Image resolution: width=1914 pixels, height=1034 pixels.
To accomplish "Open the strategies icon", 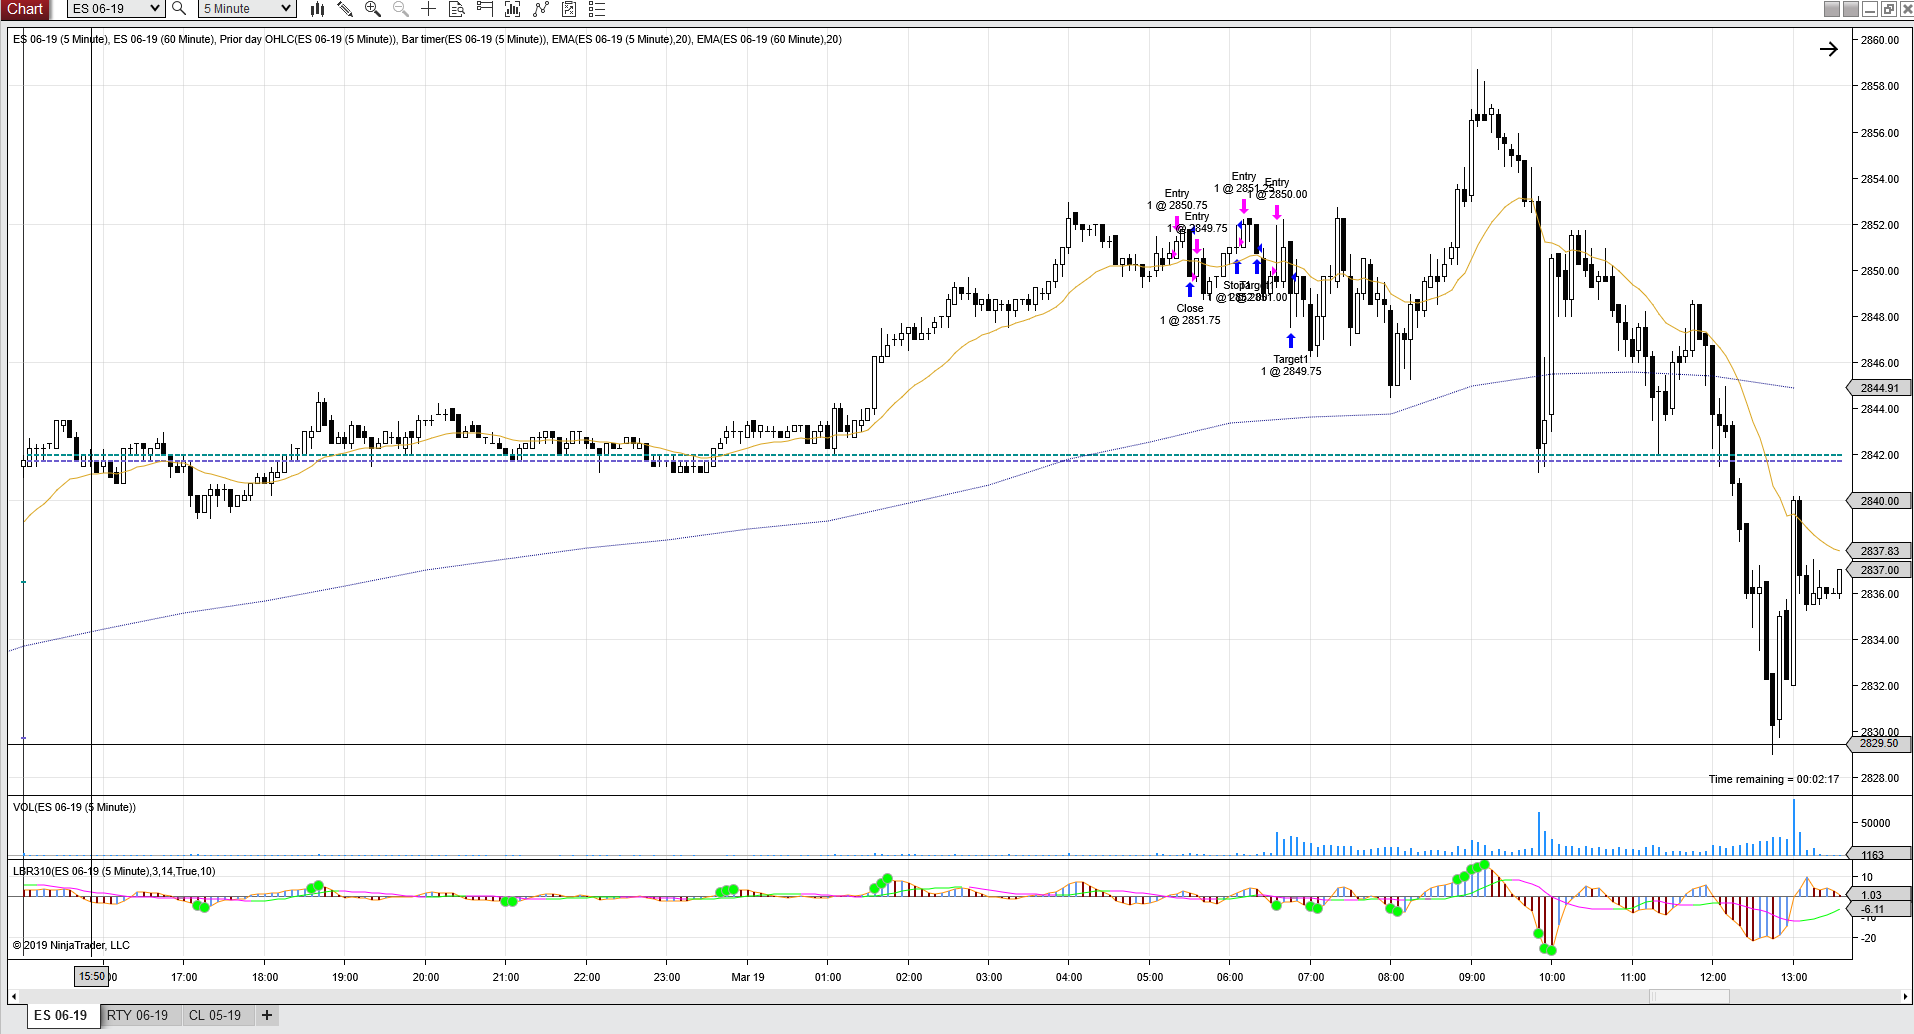I will [569, 9].
